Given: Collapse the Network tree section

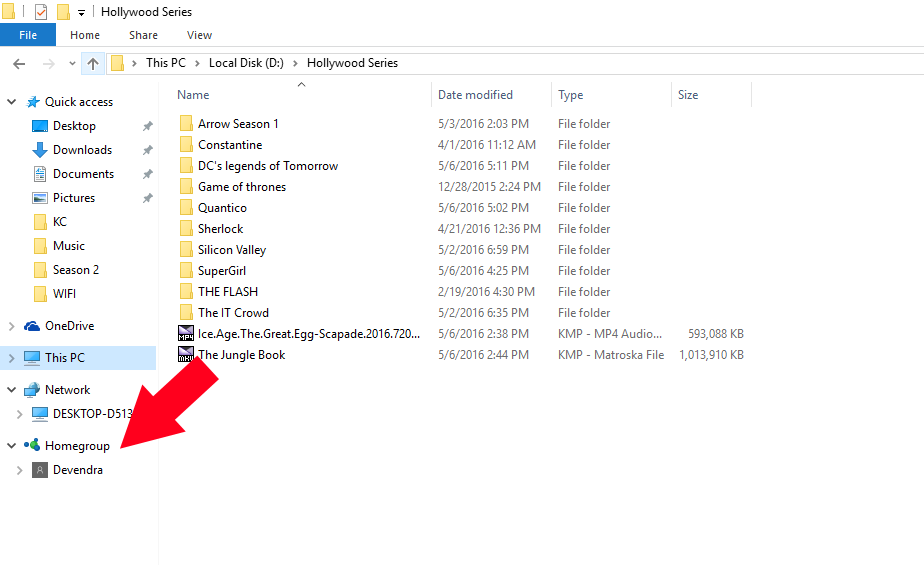Looking at the screenshot, I should coord(11,390).
